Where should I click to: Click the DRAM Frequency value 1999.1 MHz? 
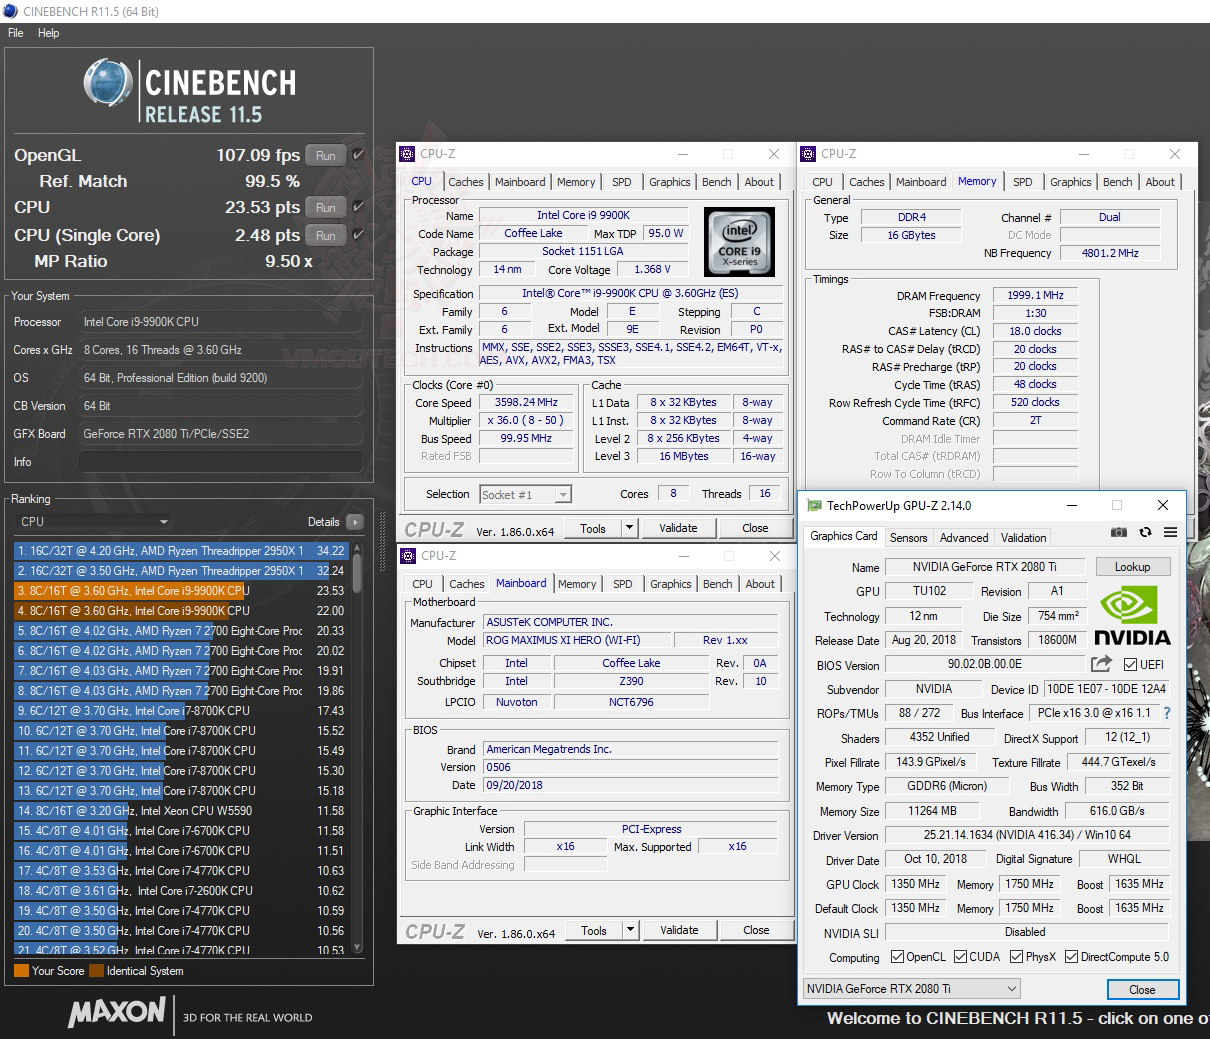(x=1035, y=295)
